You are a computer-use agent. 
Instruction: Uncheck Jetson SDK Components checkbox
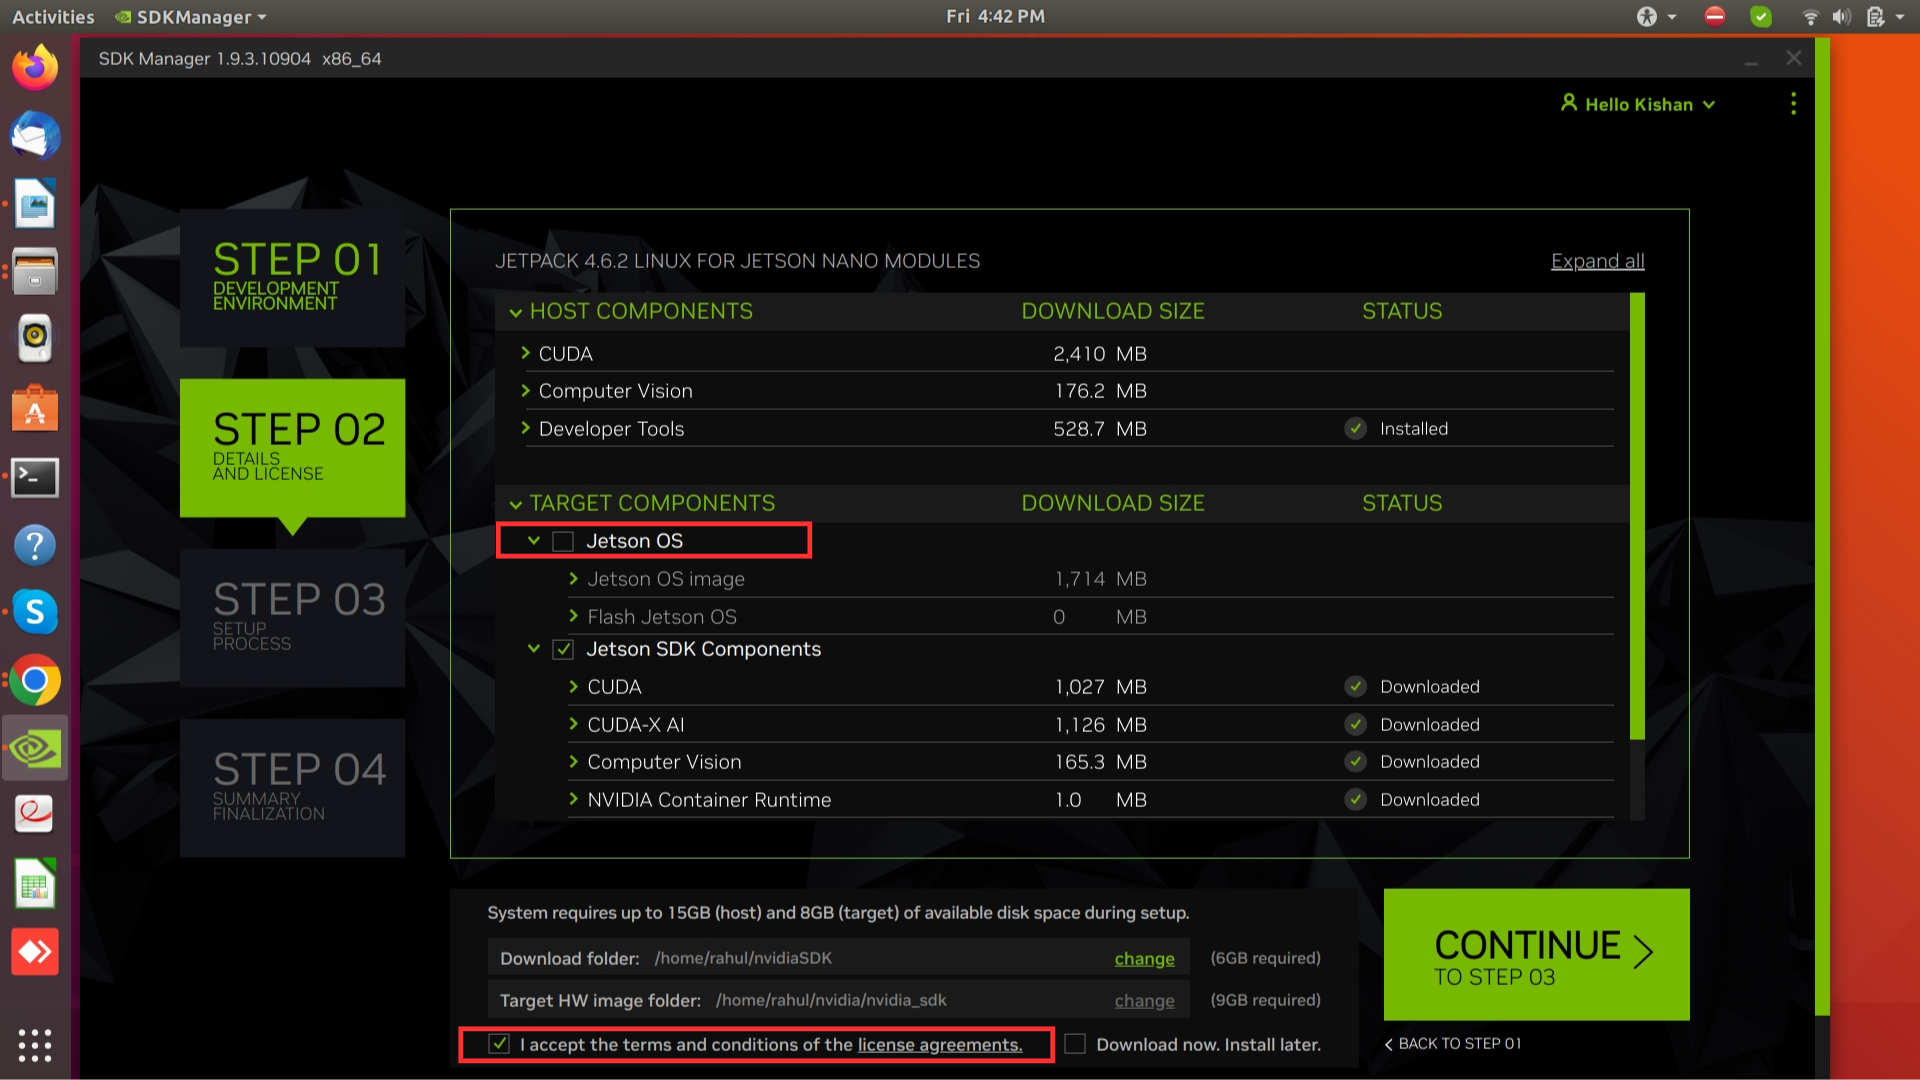coord(563,650)
